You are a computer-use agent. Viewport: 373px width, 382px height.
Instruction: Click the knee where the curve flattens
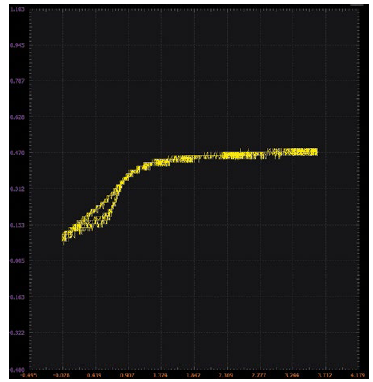tap(147, 166)
